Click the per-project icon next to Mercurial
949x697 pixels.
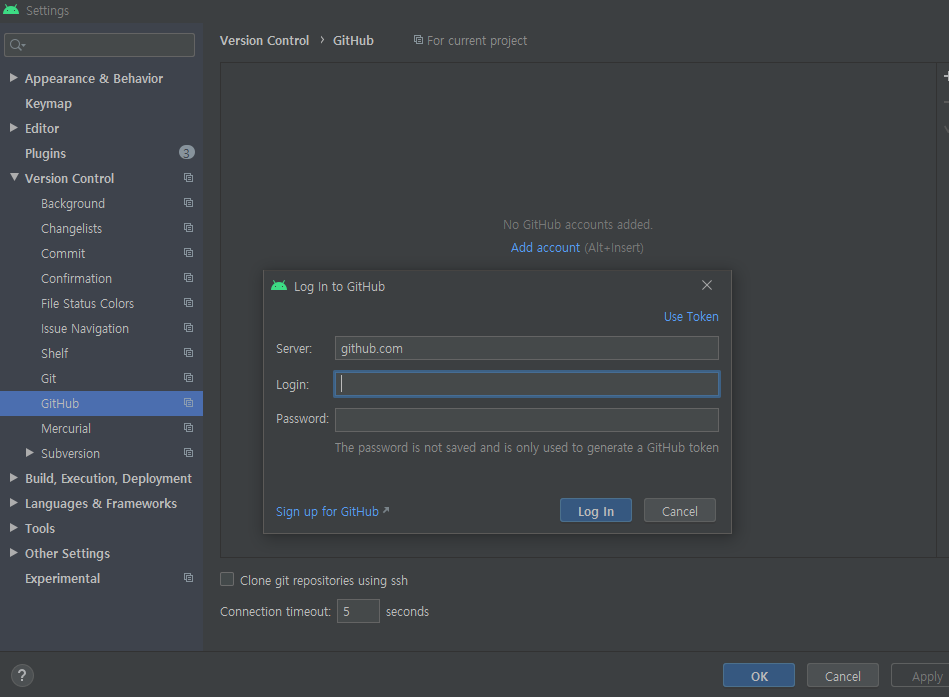click(188, 428)
